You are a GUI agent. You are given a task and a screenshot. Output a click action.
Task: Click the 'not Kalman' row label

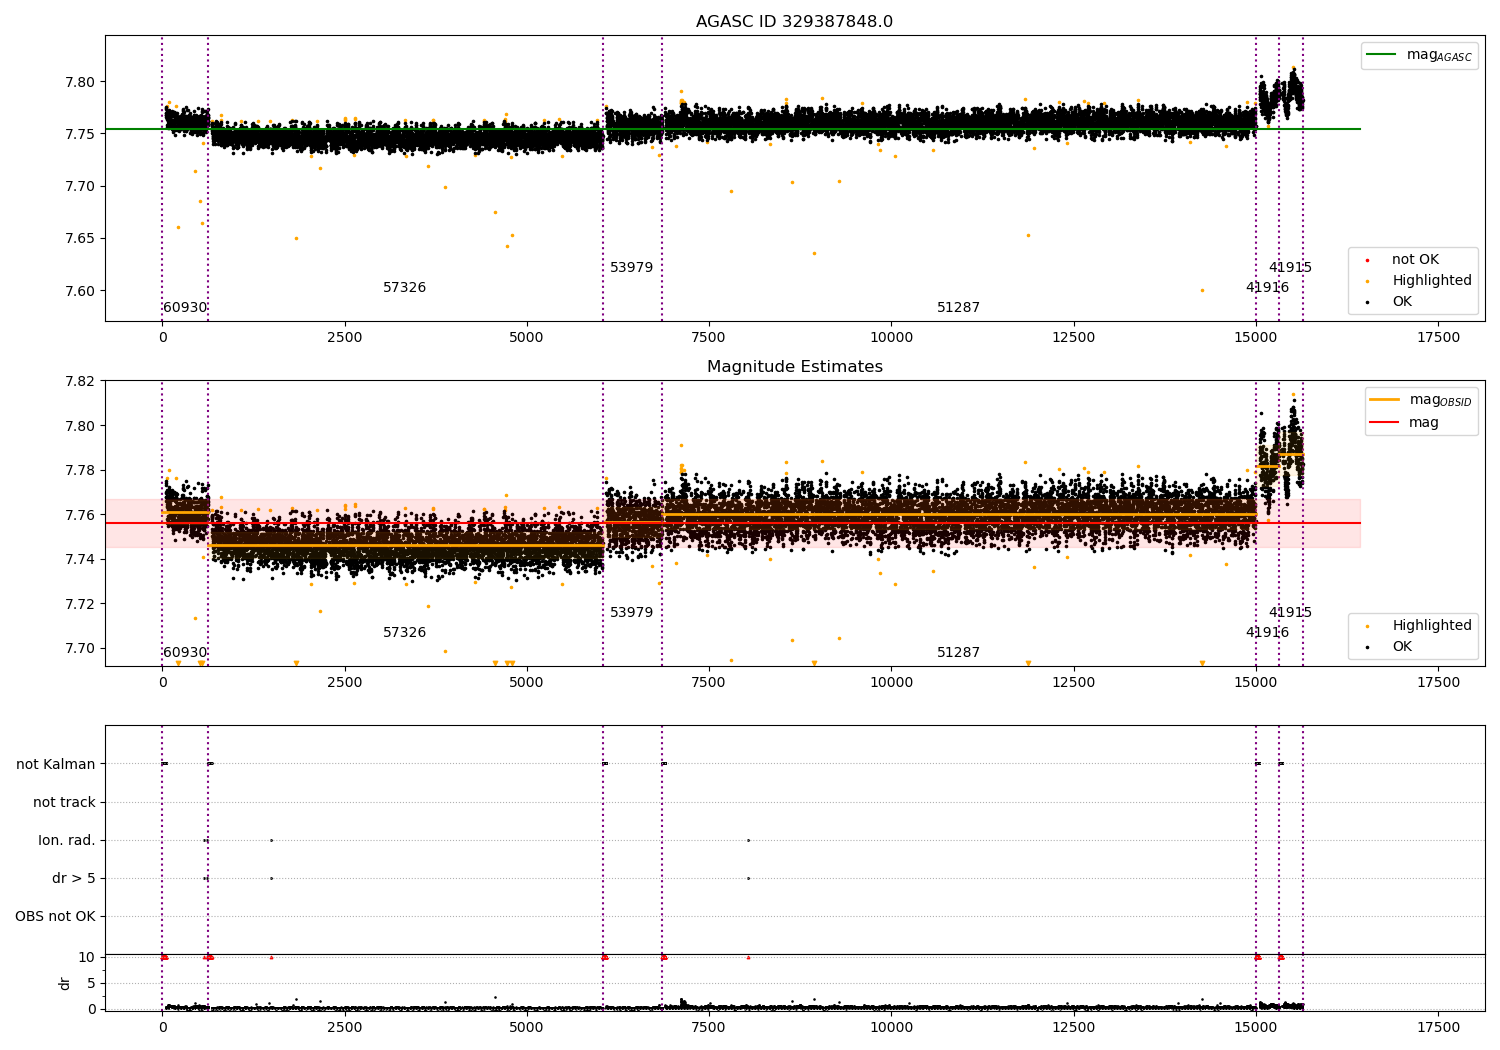coord(56,764)
